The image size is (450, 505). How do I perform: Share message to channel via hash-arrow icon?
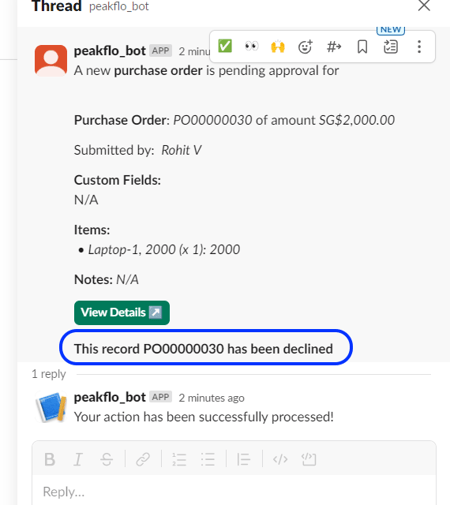click(334, 47)
